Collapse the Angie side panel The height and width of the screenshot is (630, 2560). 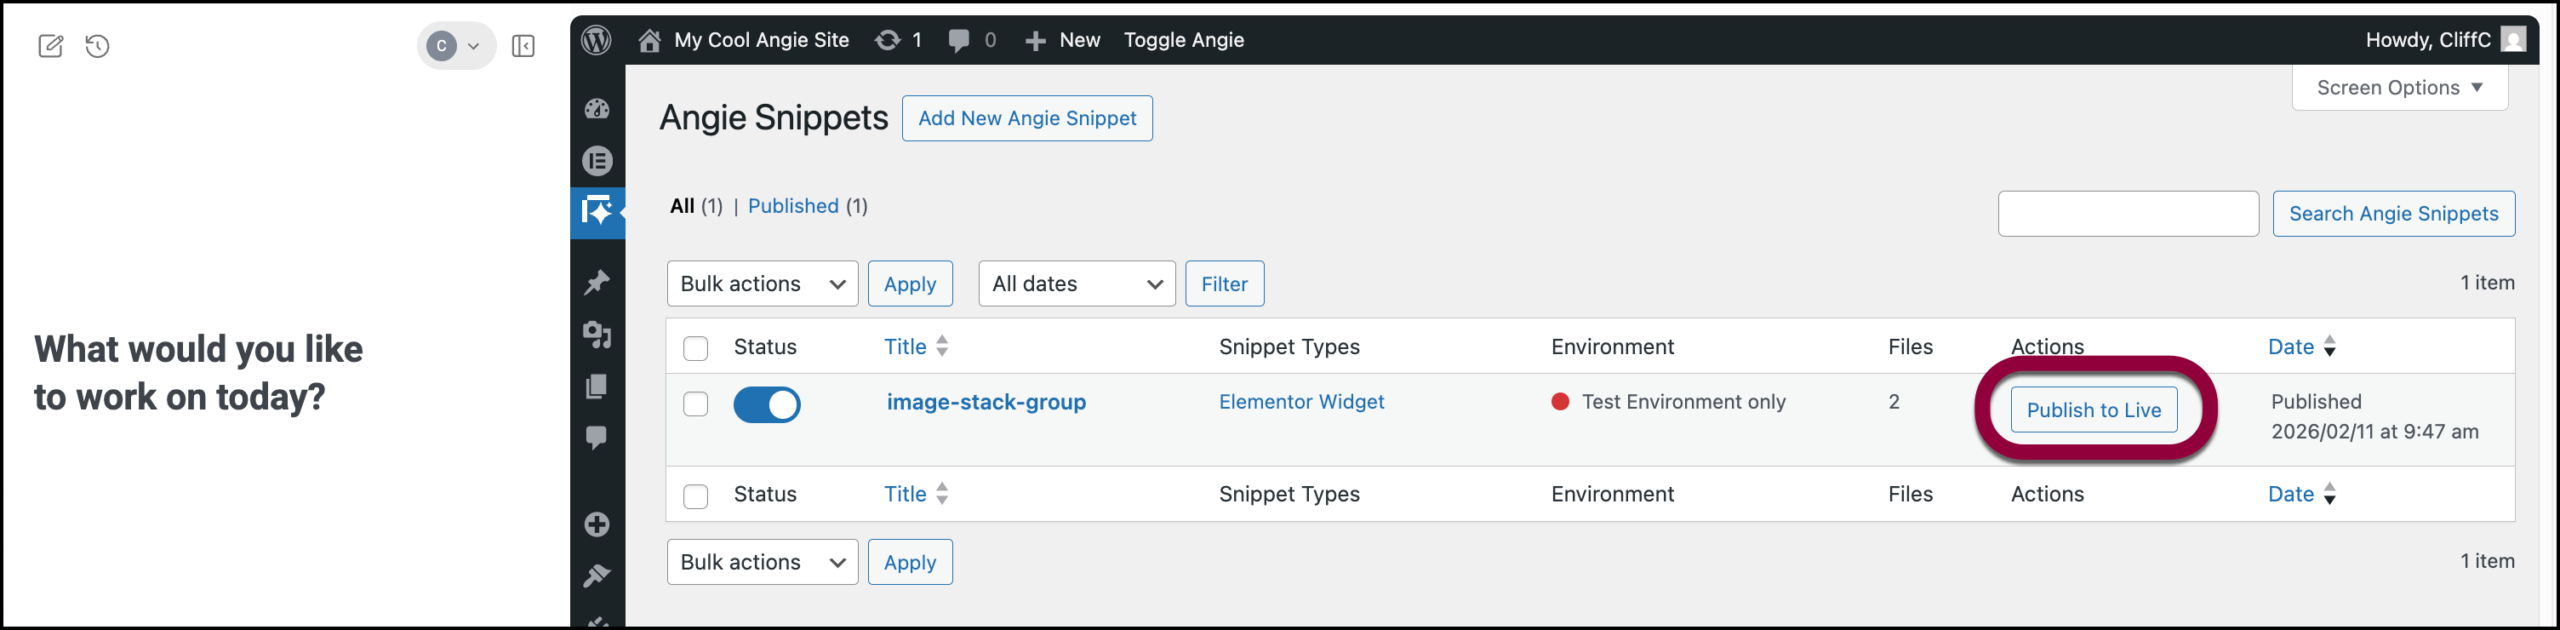click(523, 46)
